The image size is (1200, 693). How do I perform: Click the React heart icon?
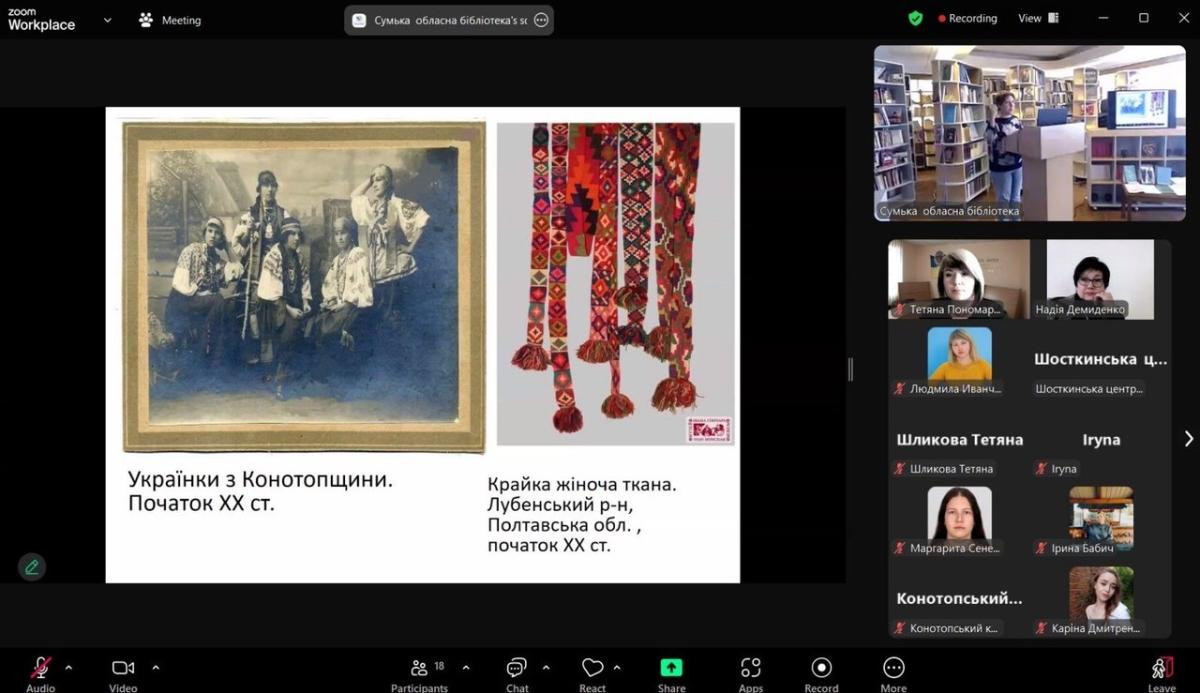[x=592, y=669]
